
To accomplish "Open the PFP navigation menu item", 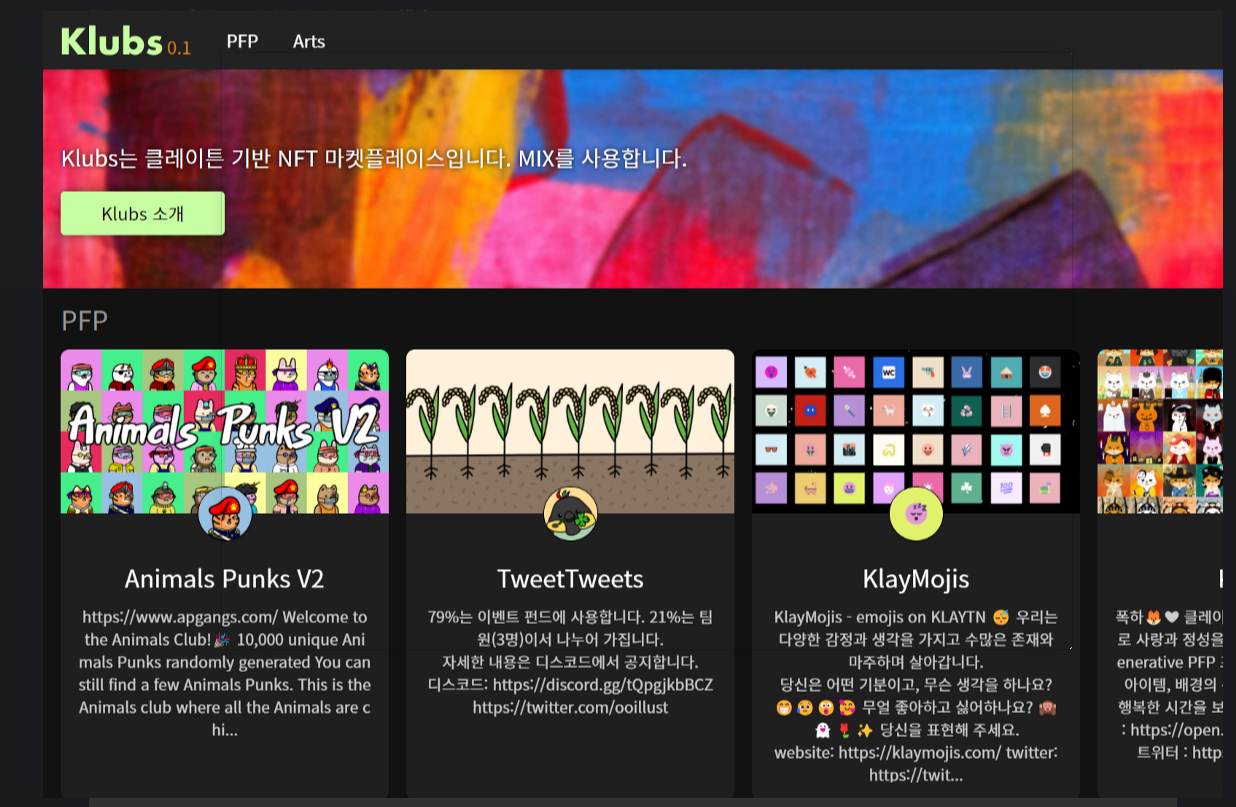I will click(x=242, y=41).
